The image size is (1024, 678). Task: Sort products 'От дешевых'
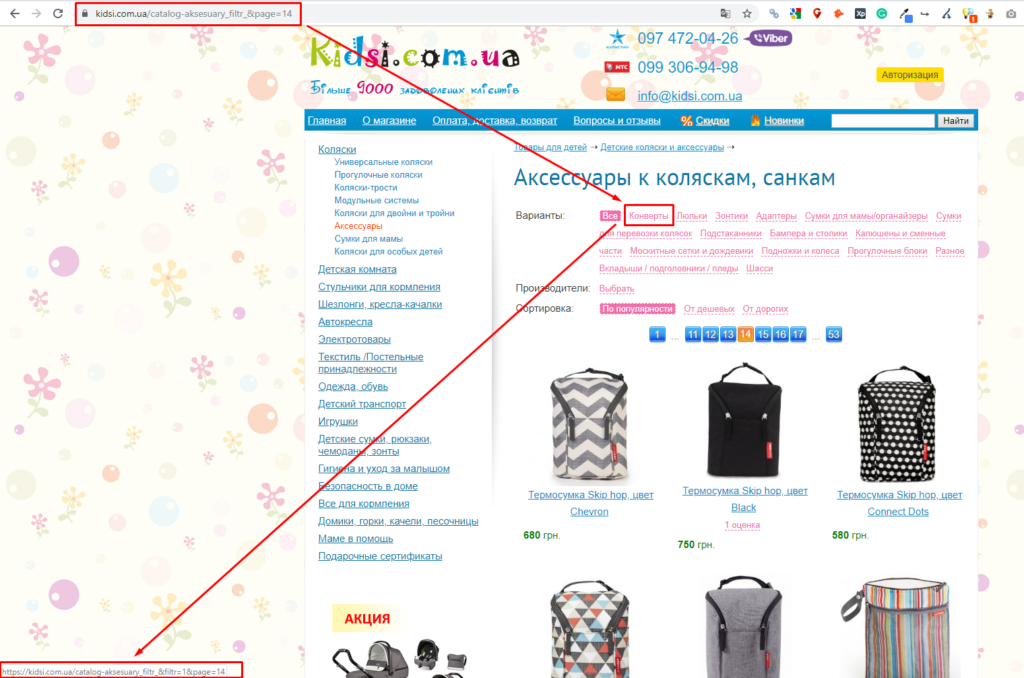tap(709, 308)
